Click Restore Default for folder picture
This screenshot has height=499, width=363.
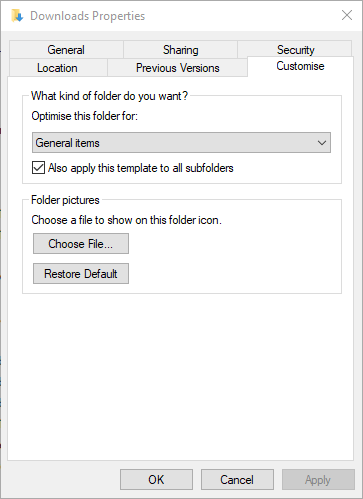81,274
